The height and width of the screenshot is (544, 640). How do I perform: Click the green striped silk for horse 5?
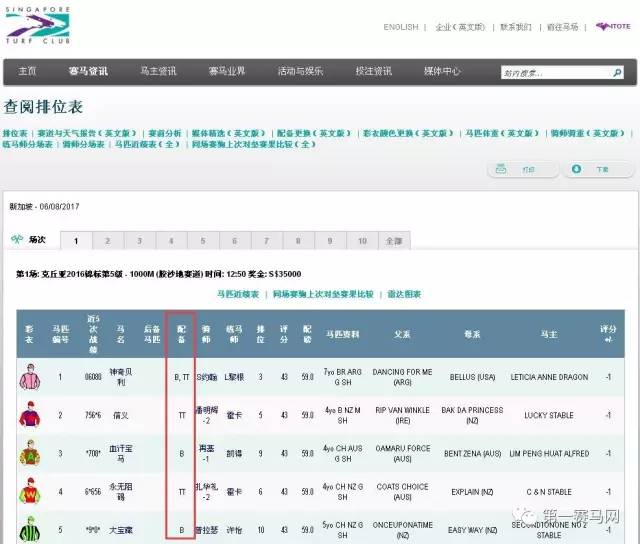click(x=30, y=528)
